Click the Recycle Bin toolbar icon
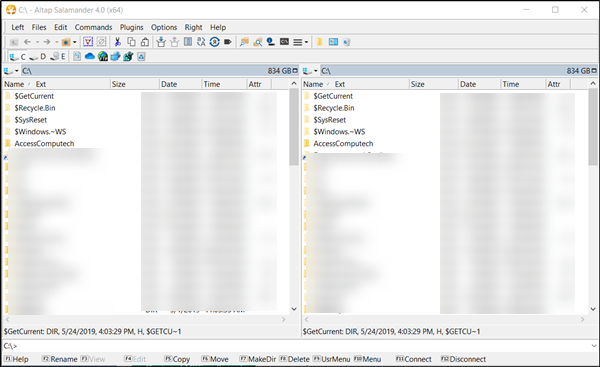This screenshot has height=367, width=600. point(347,42)
